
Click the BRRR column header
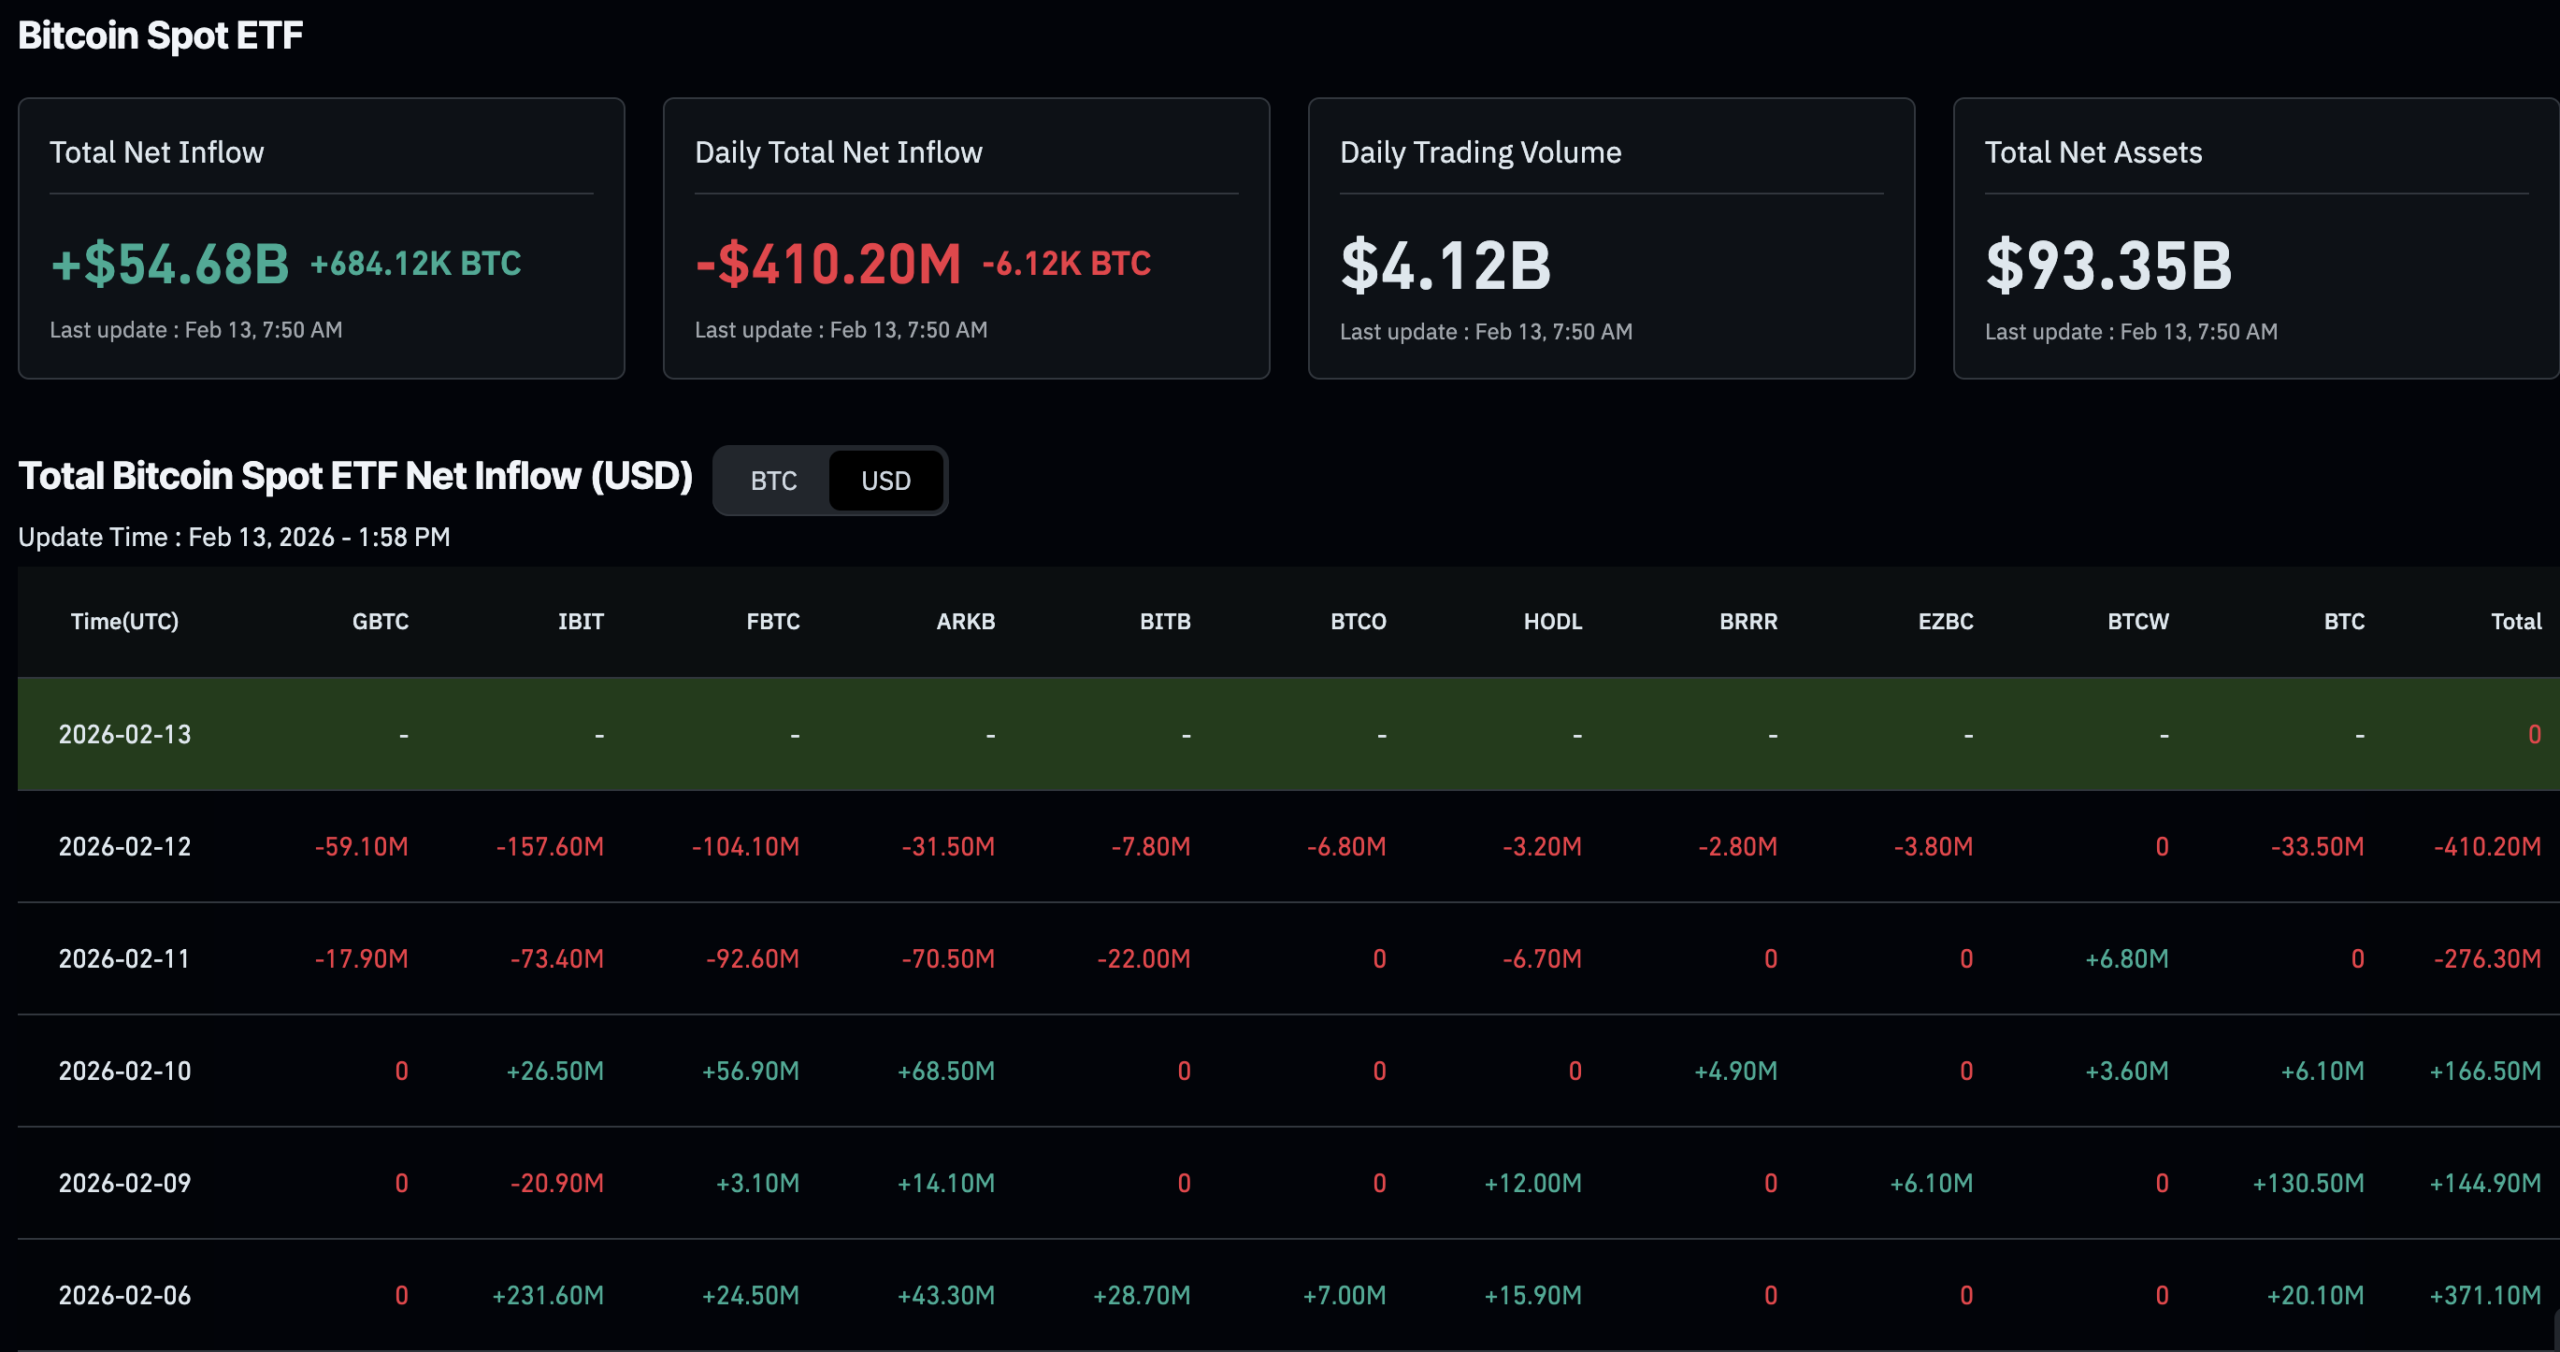(1748, 621)
